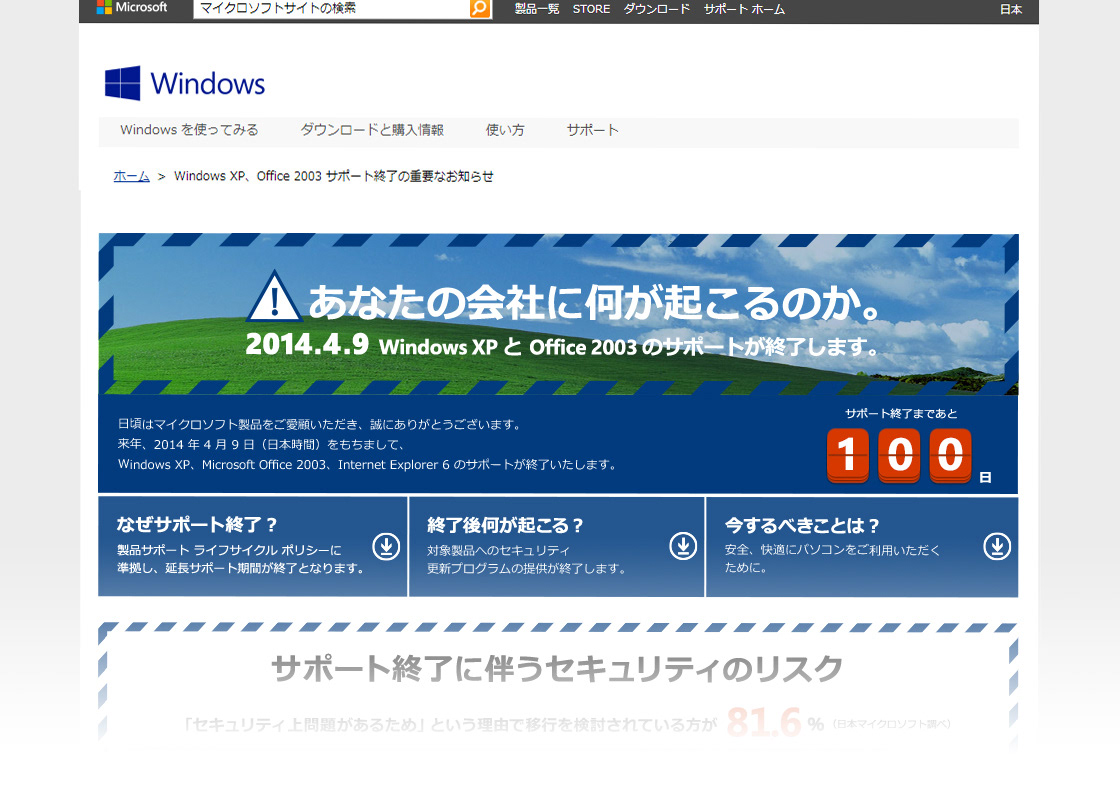Screen dimensions: 1120x785
Task: Select the Windows を使ってみる tab
Action: (x=189, y=130)
